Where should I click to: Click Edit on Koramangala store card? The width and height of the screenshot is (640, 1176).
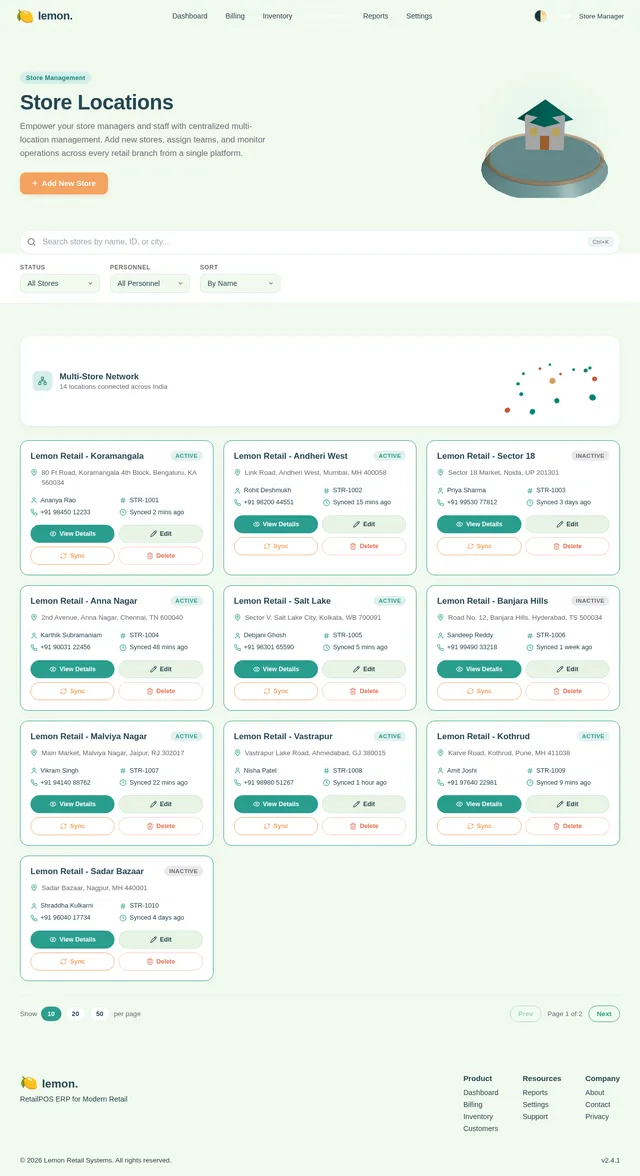[x=161, y=534]
